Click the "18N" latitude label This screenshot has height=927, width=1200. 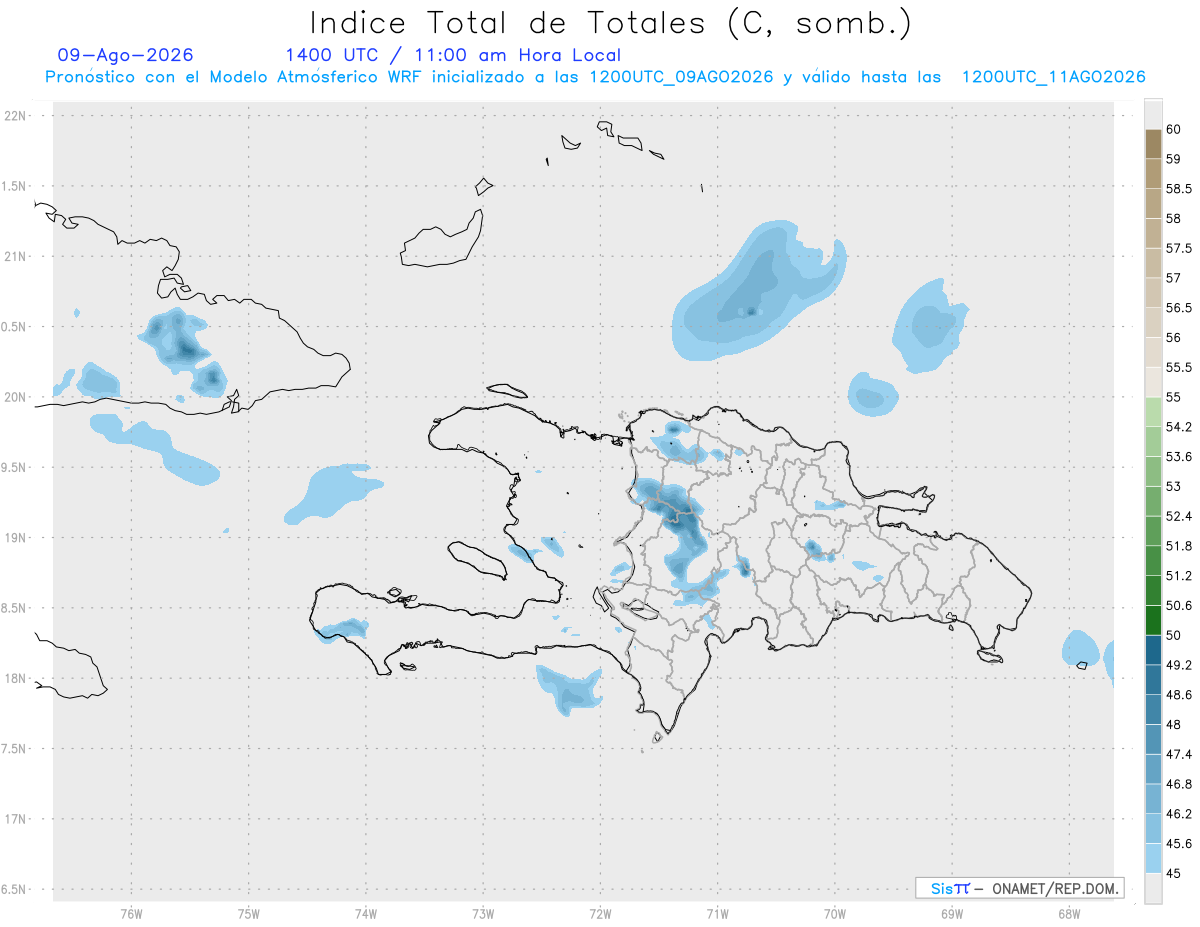17,679
